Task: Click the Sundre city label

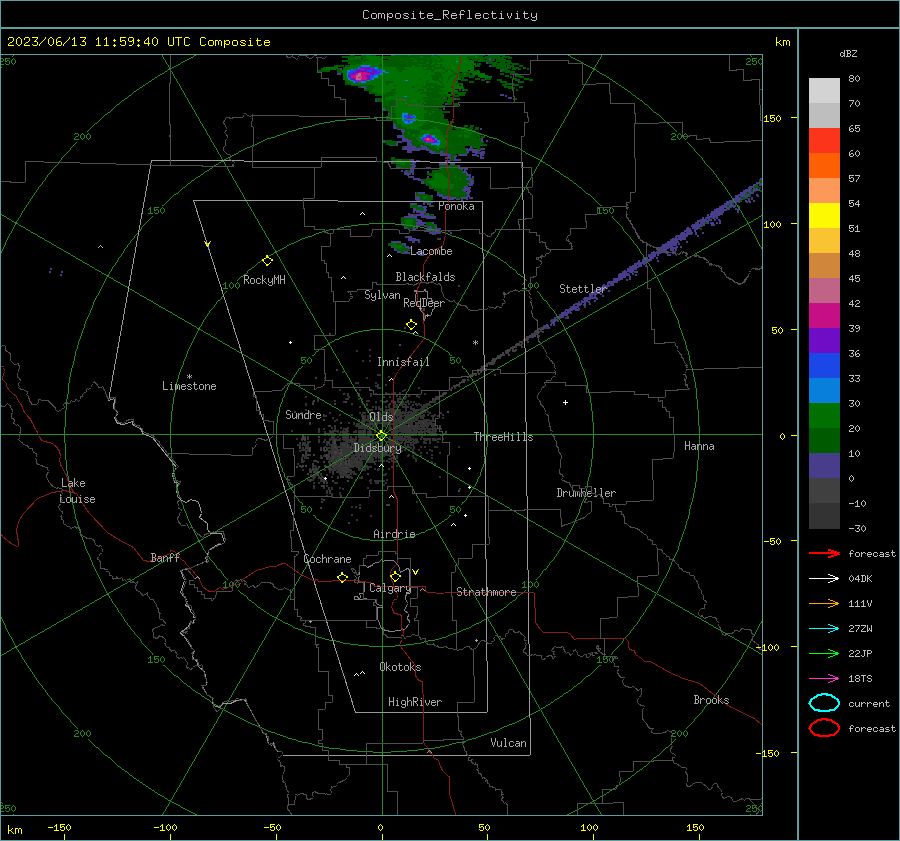Action: click(304, 414)
